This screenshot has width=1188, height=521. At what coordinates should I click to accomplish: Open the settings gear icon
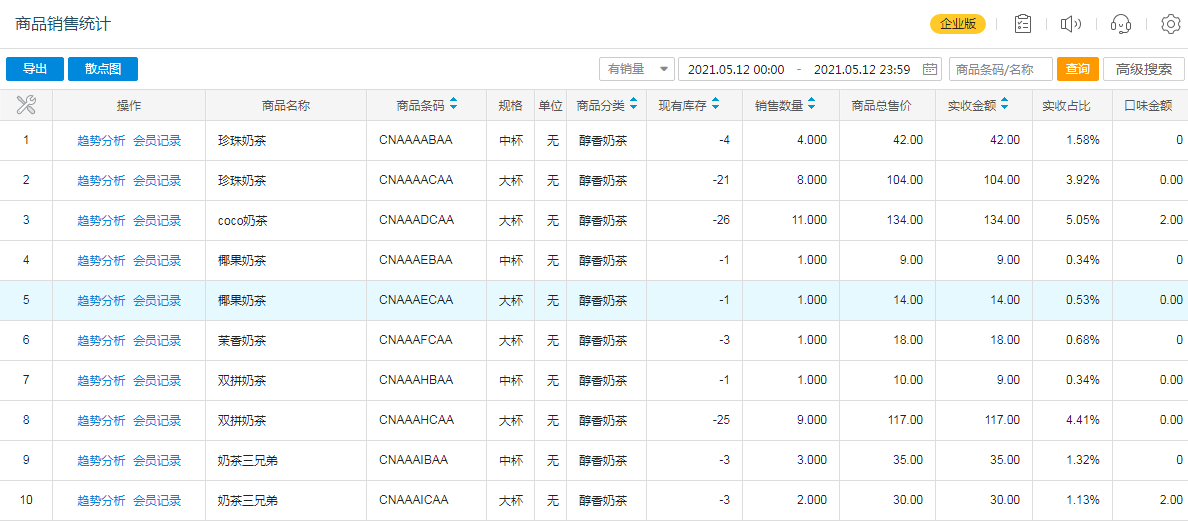[x=1171, y=24]
